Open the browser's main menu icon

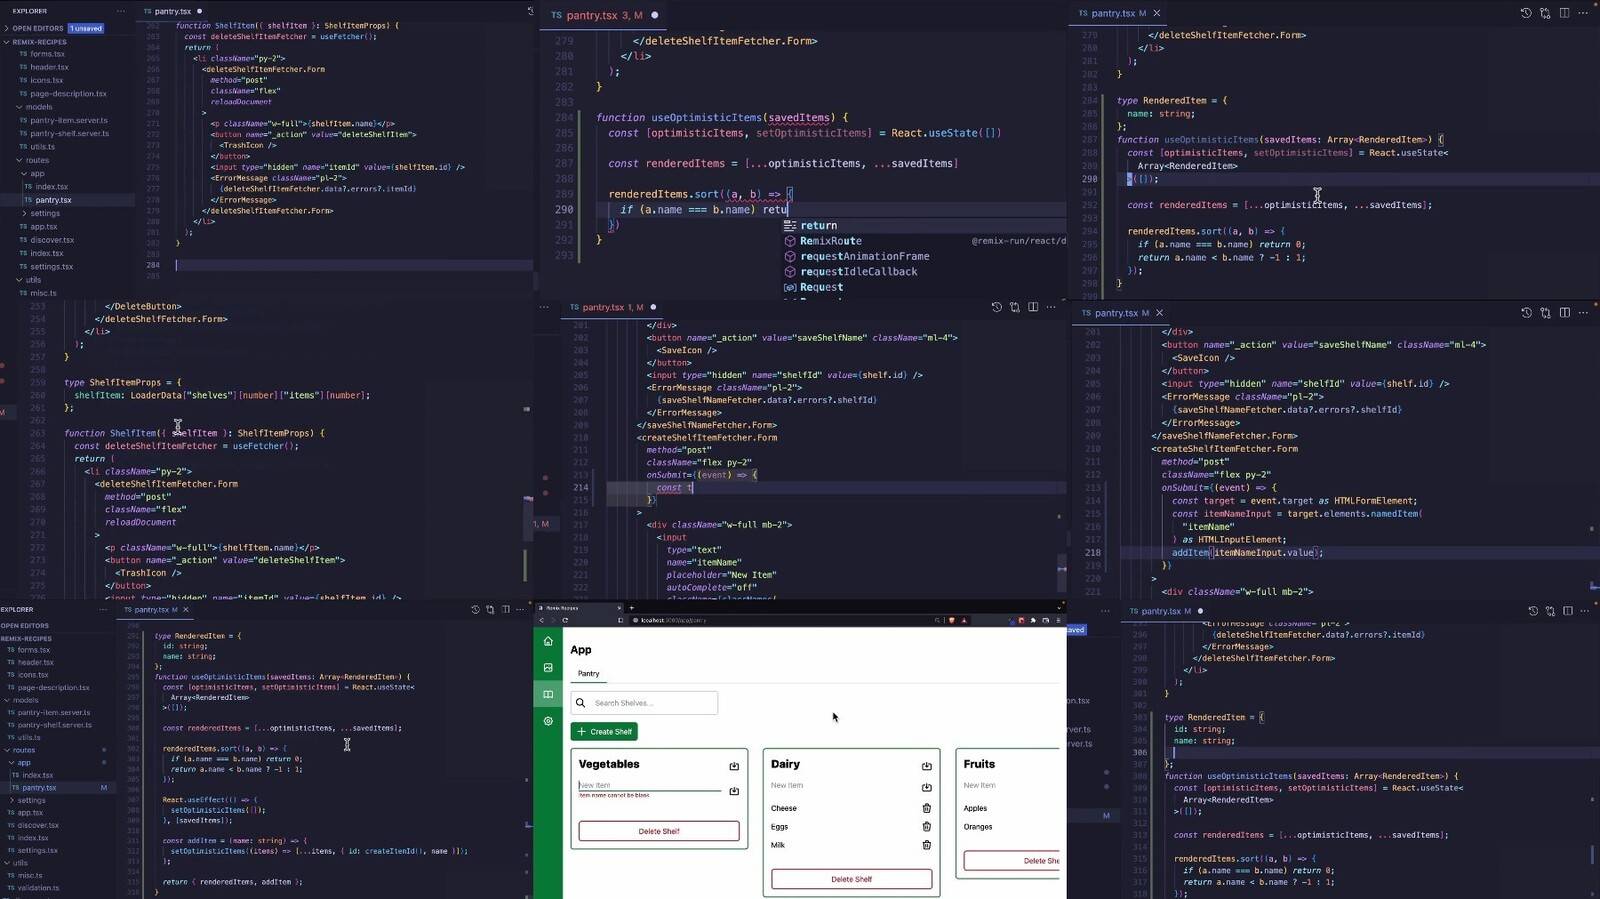(1058, 620)
